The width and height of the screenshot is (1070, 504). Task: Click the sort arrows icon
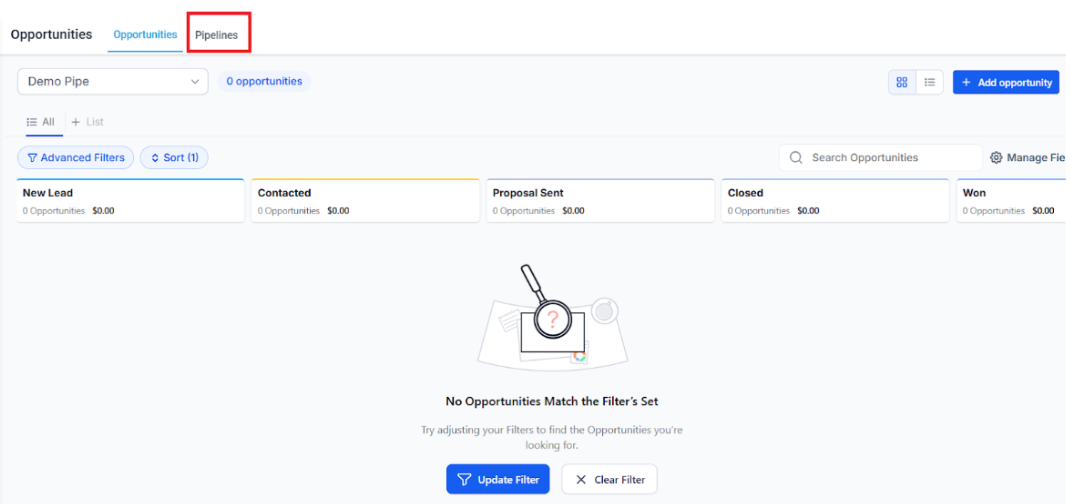155,158
